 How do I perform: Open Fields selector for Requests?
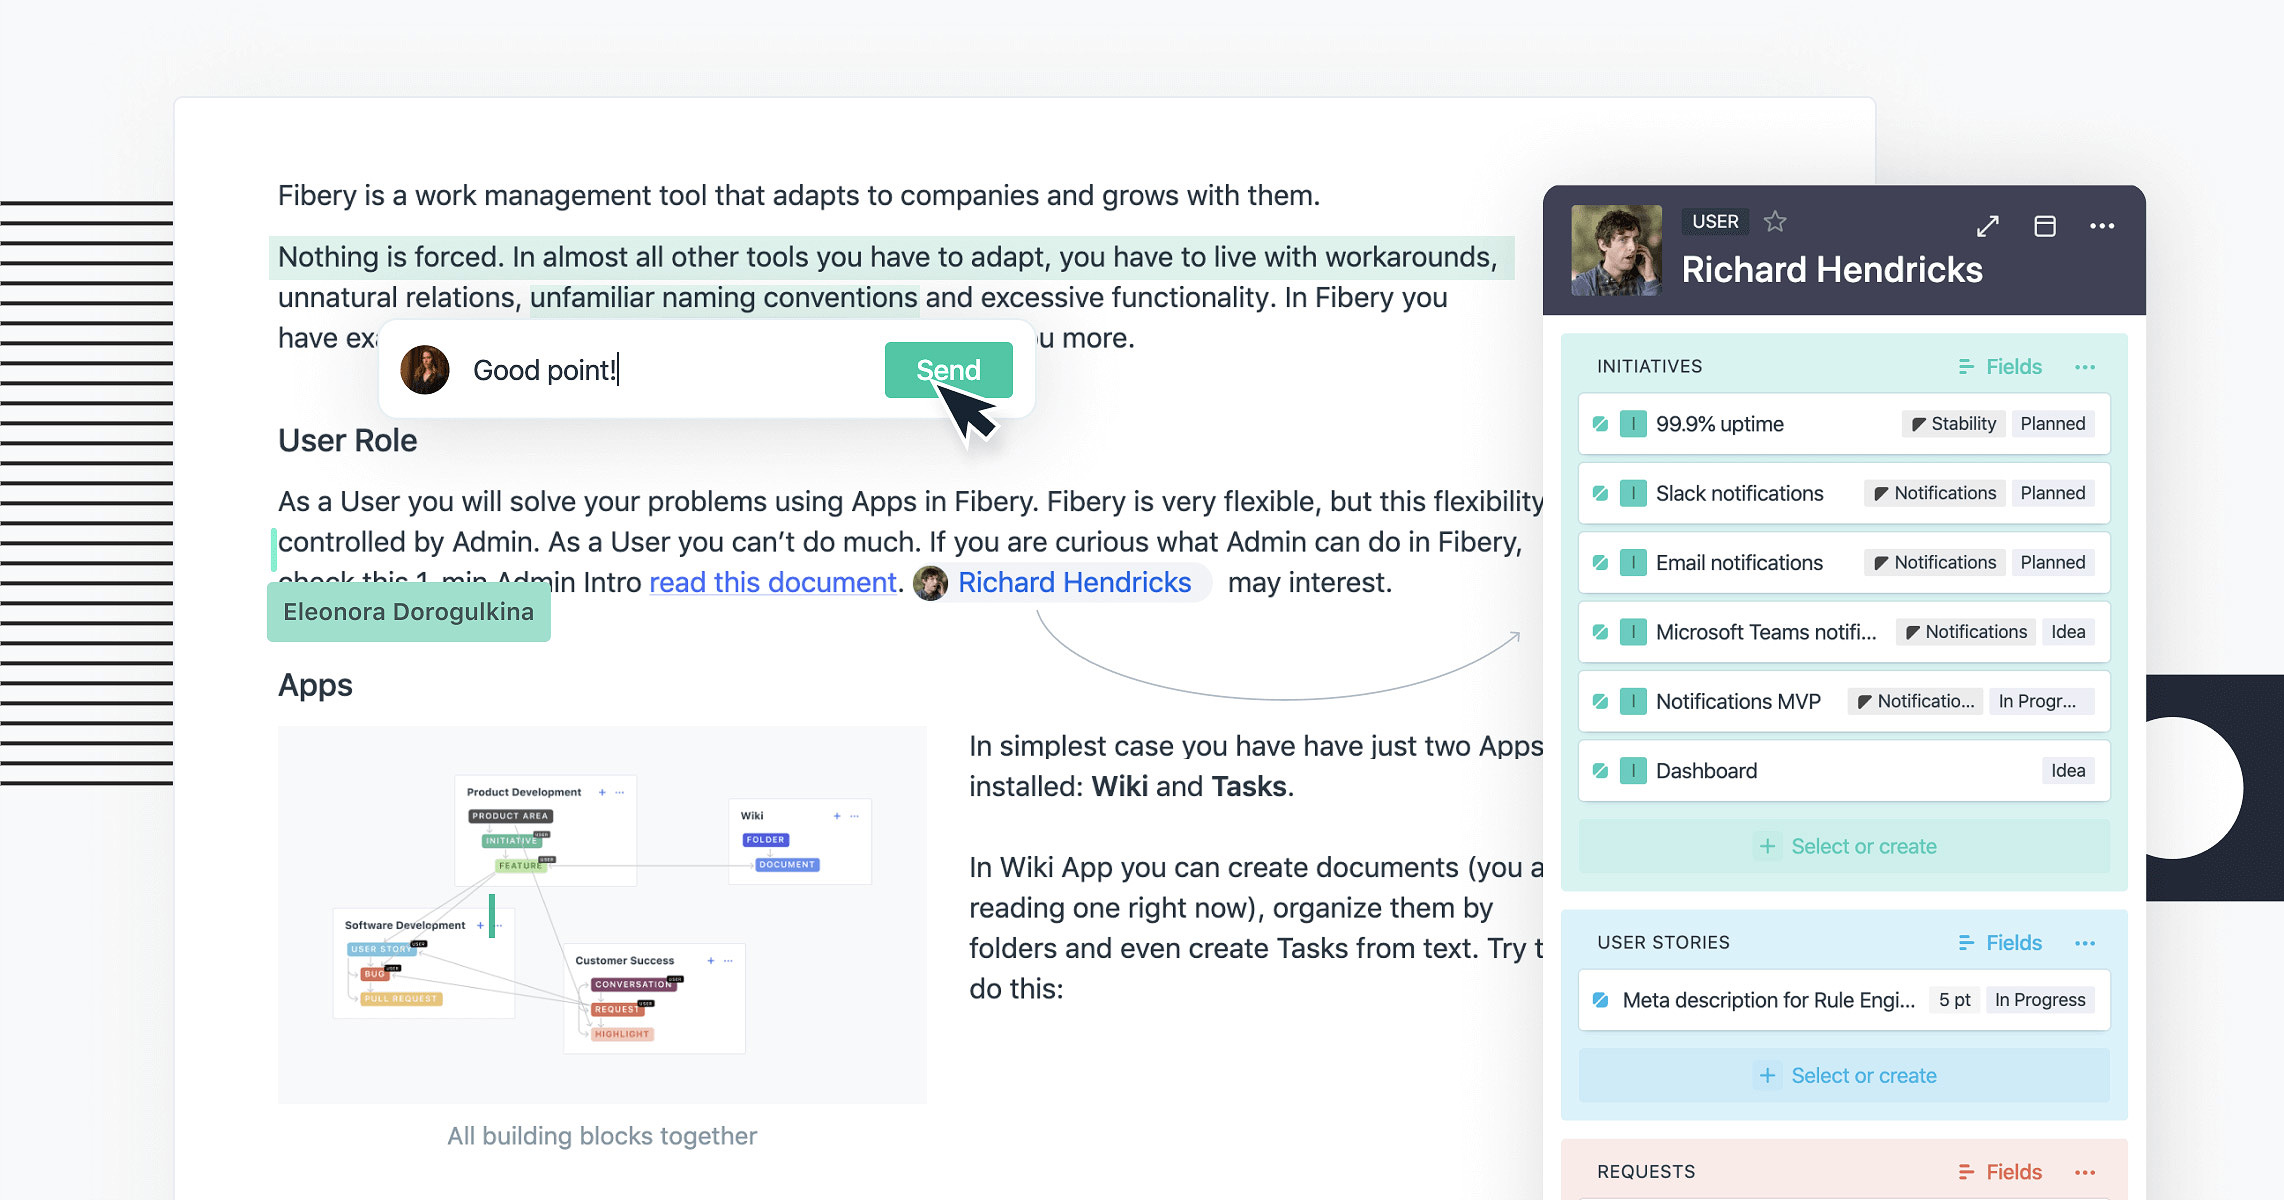pyautogui.click(x=2000, y=1172)
